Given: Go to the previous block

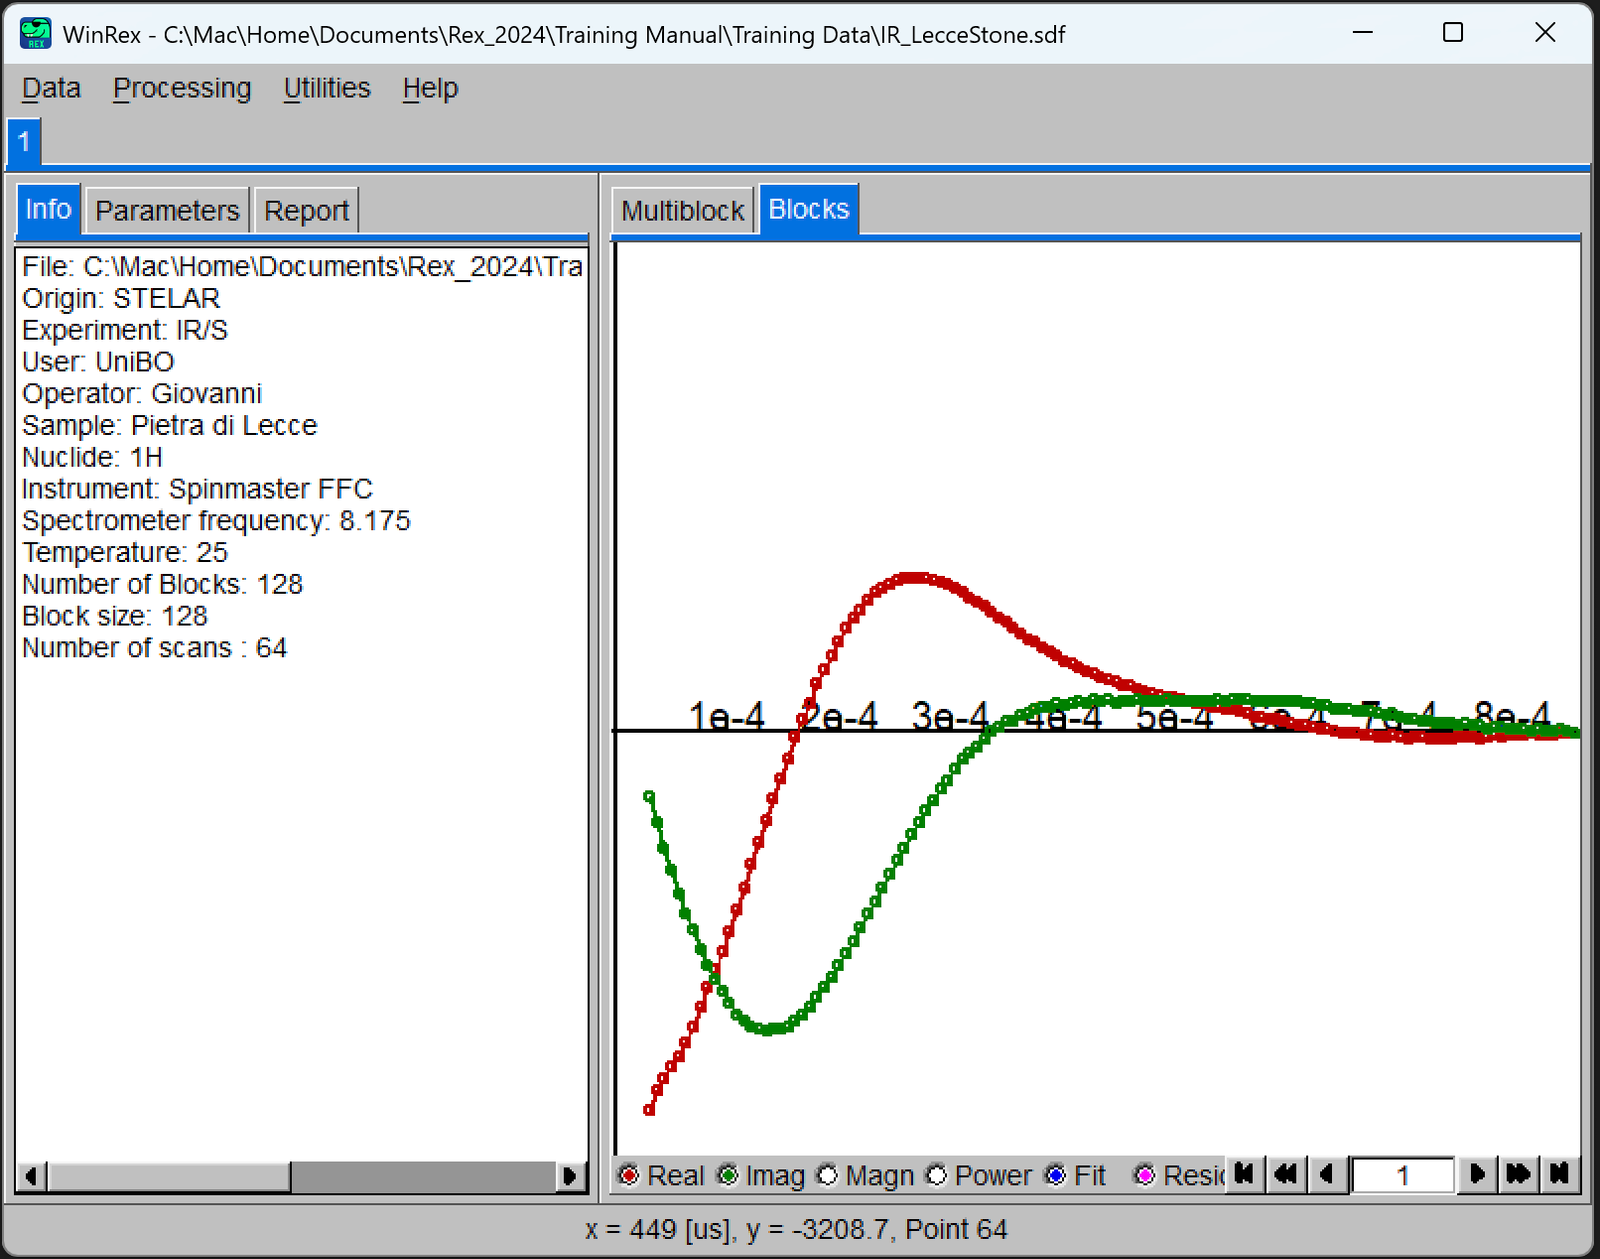Looking at the screenshot, I should [x=1327, y=1174].
